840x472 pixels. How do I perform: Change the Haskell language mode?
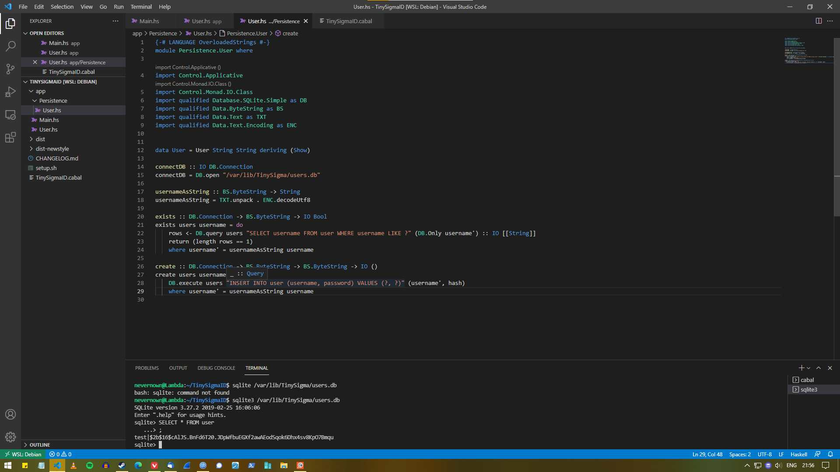(x=798, y=454)
